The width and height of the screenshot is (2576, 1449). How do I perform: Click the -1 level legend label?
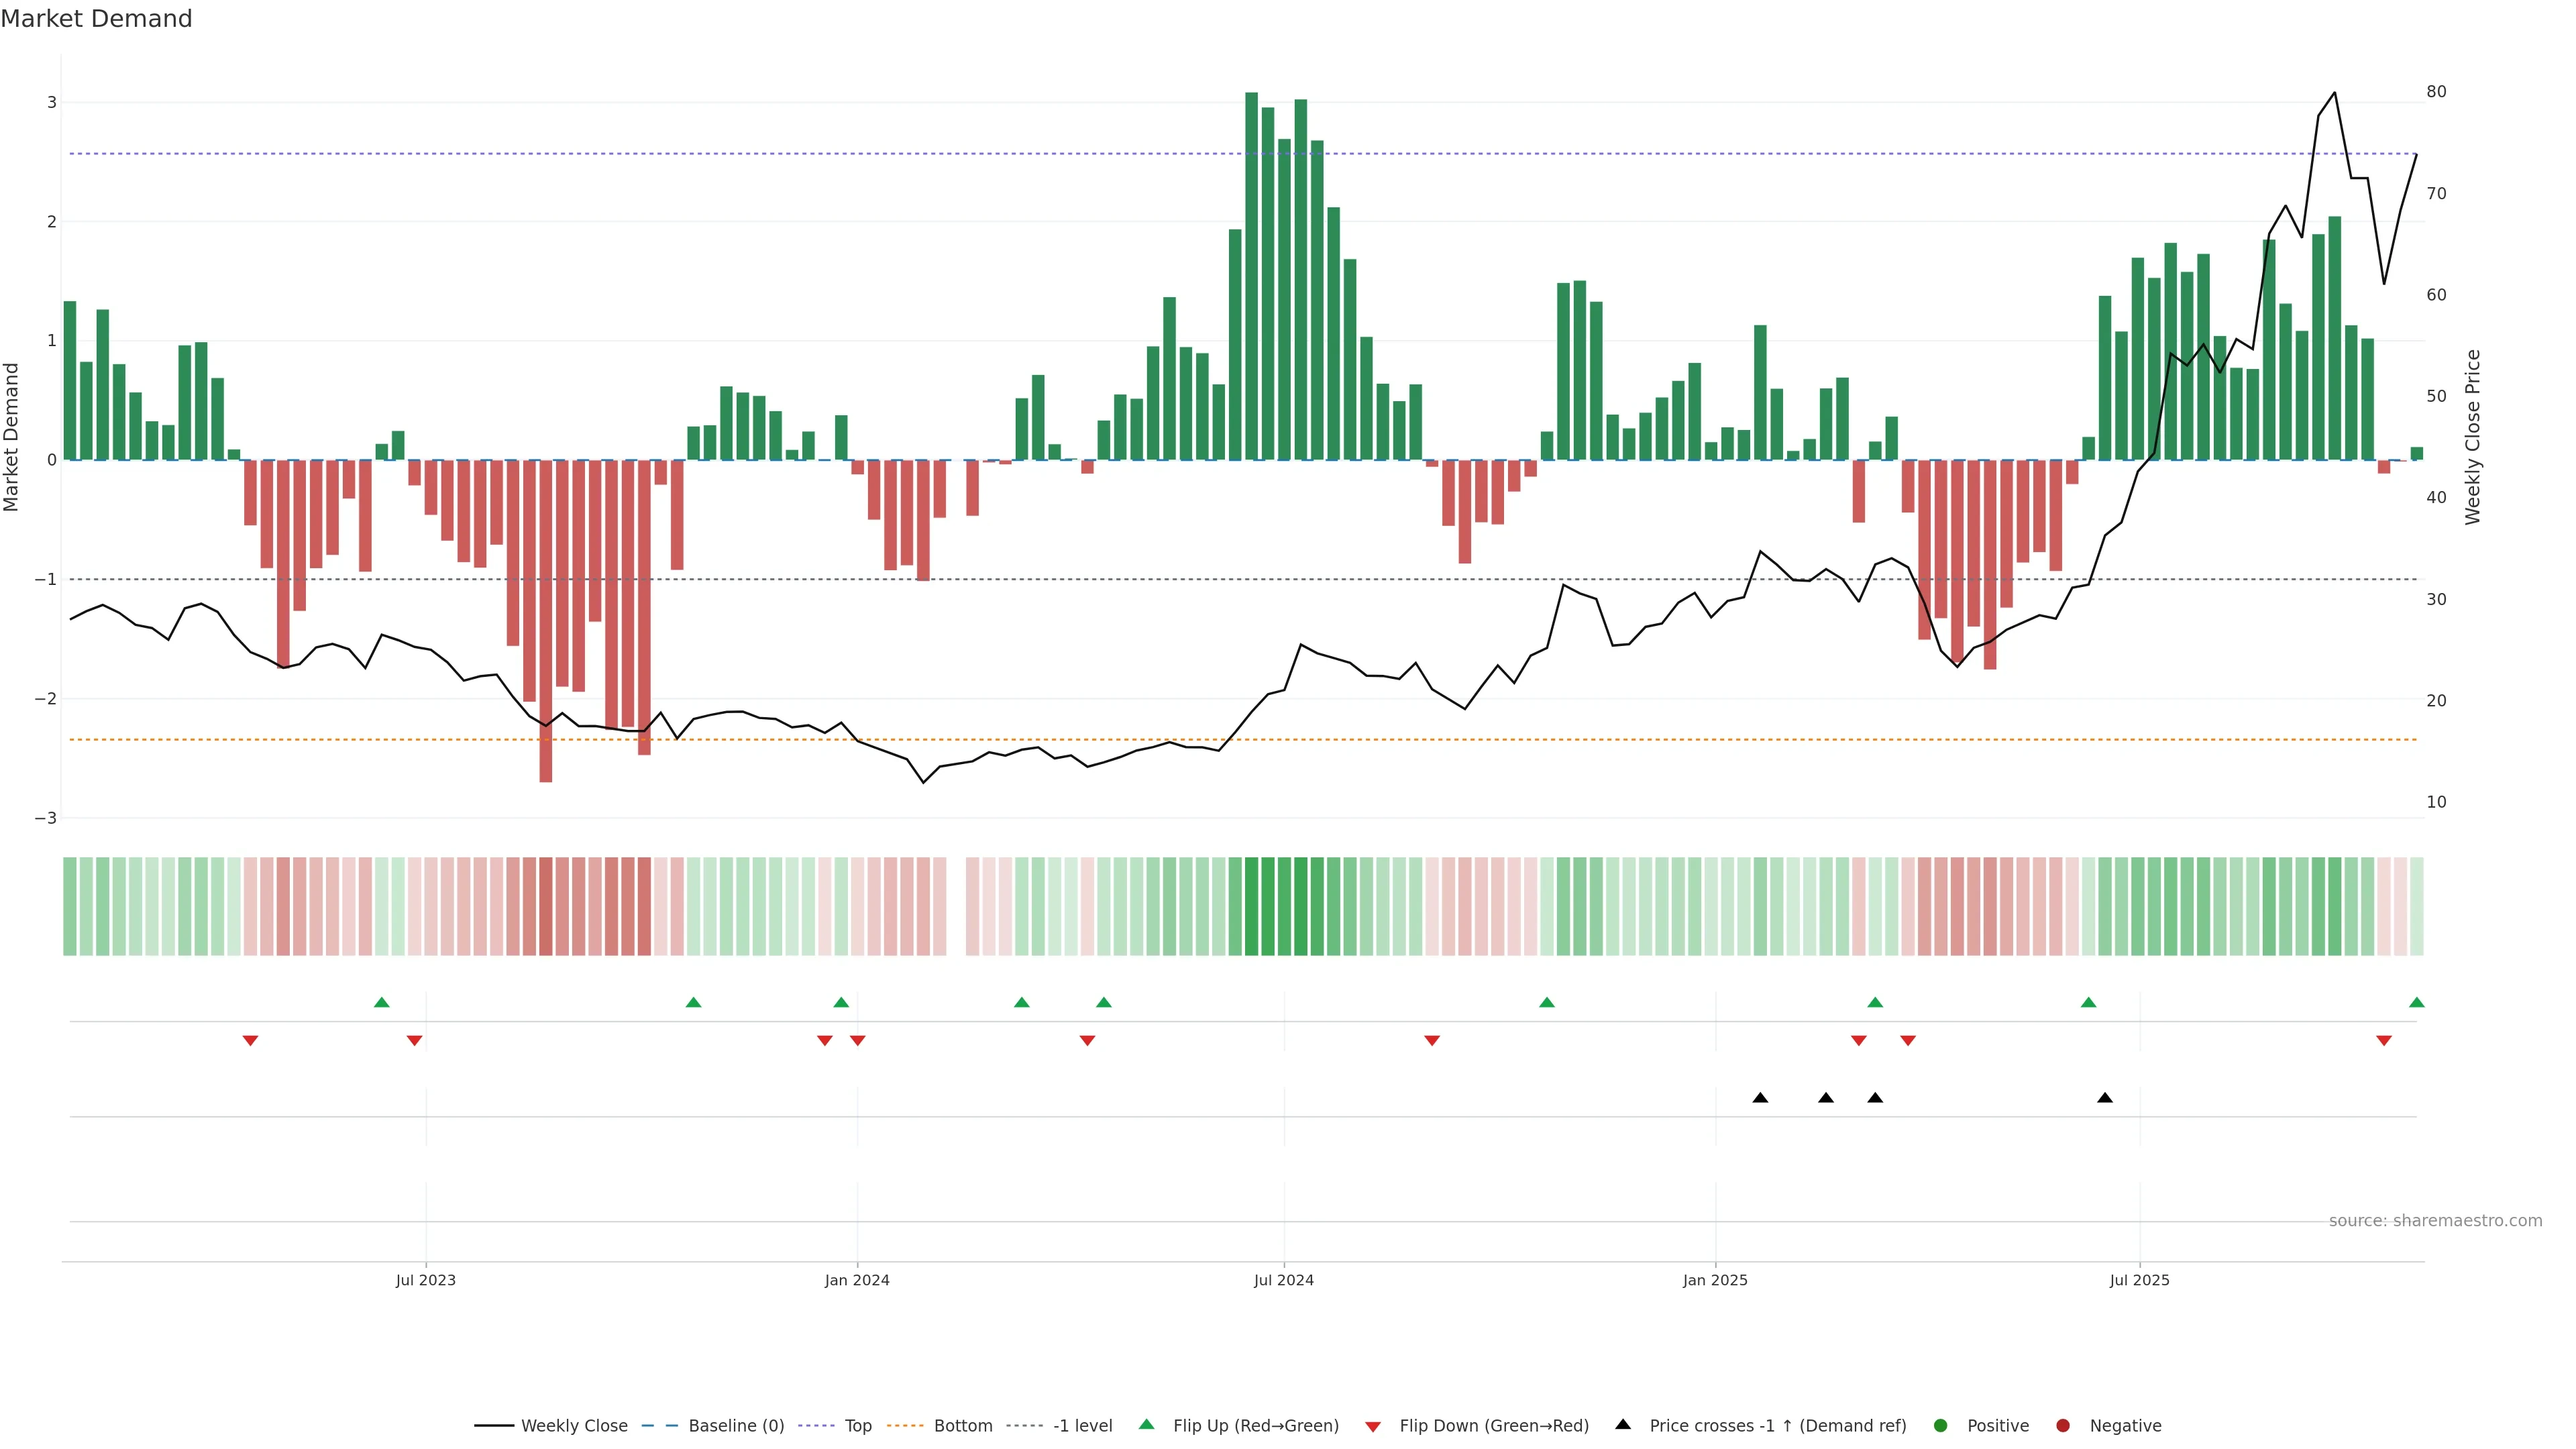[1082, 1426]
